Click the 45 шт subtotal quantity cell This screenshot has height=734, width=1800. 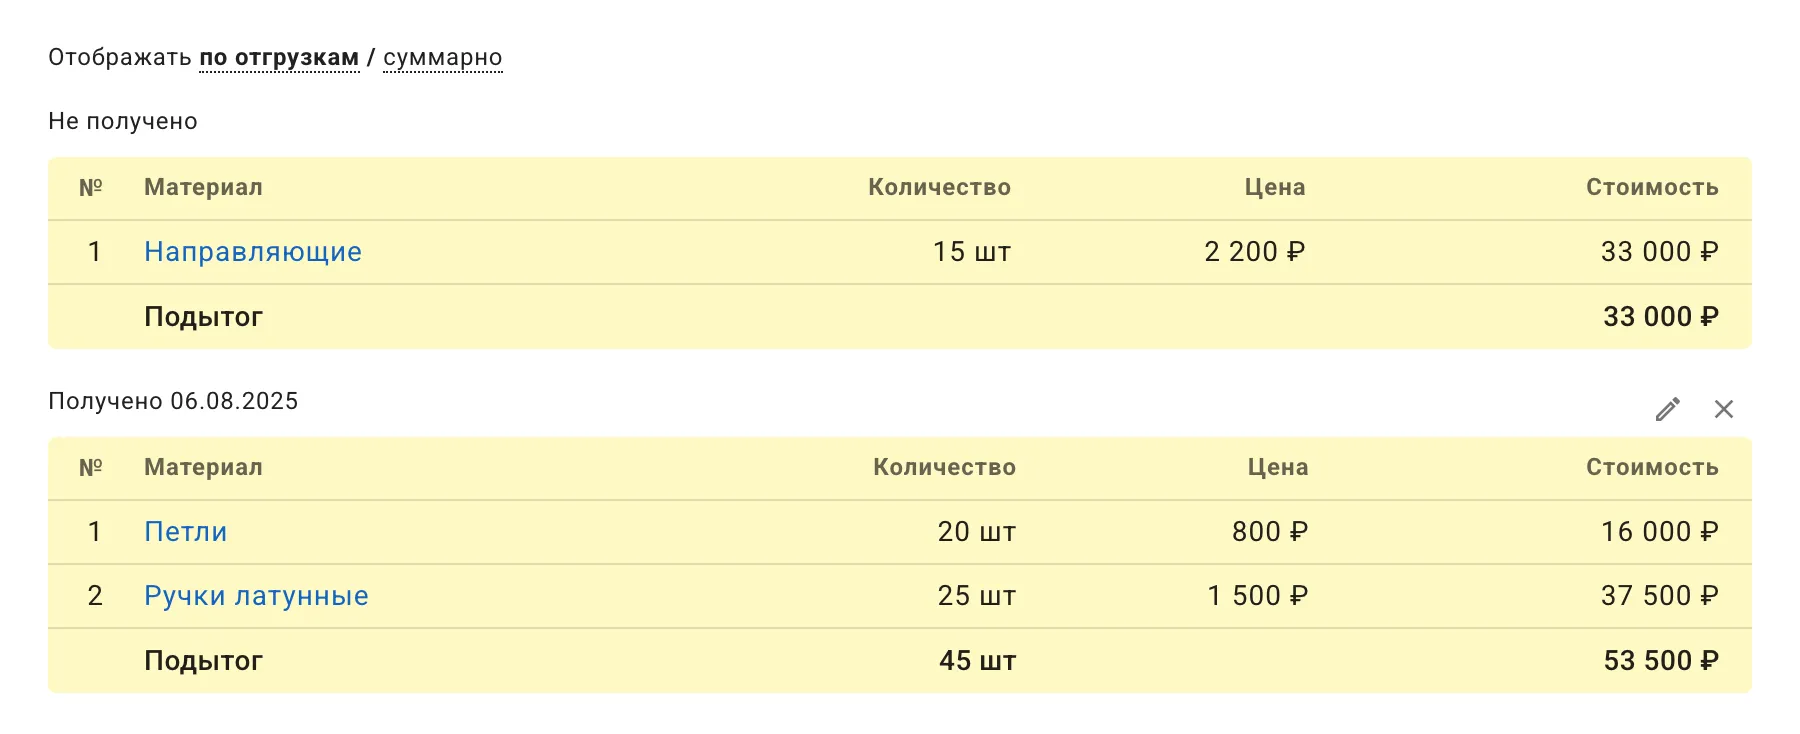[976, 660]
